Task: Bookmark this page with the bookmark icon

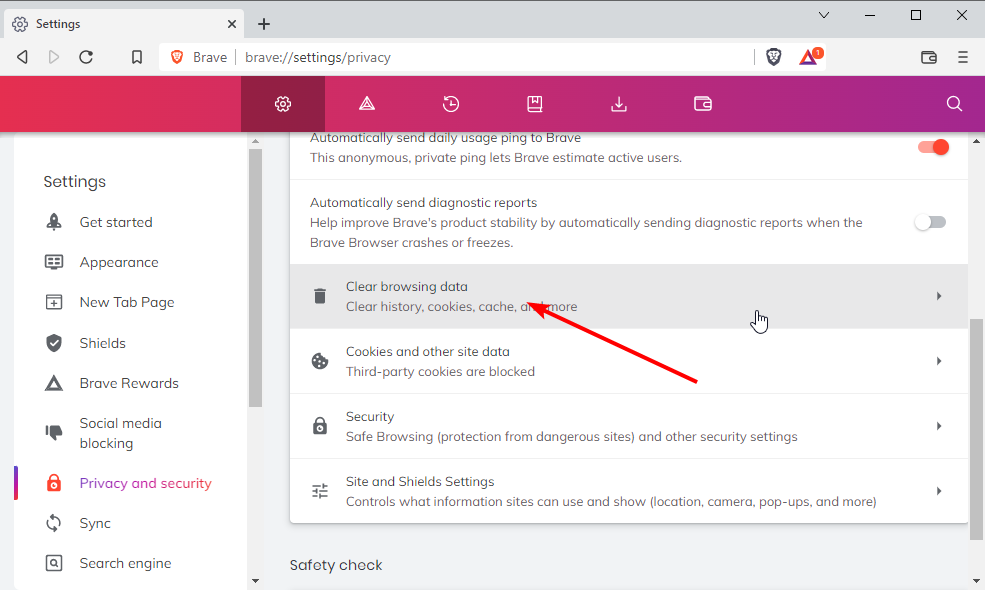Action: 137,57
